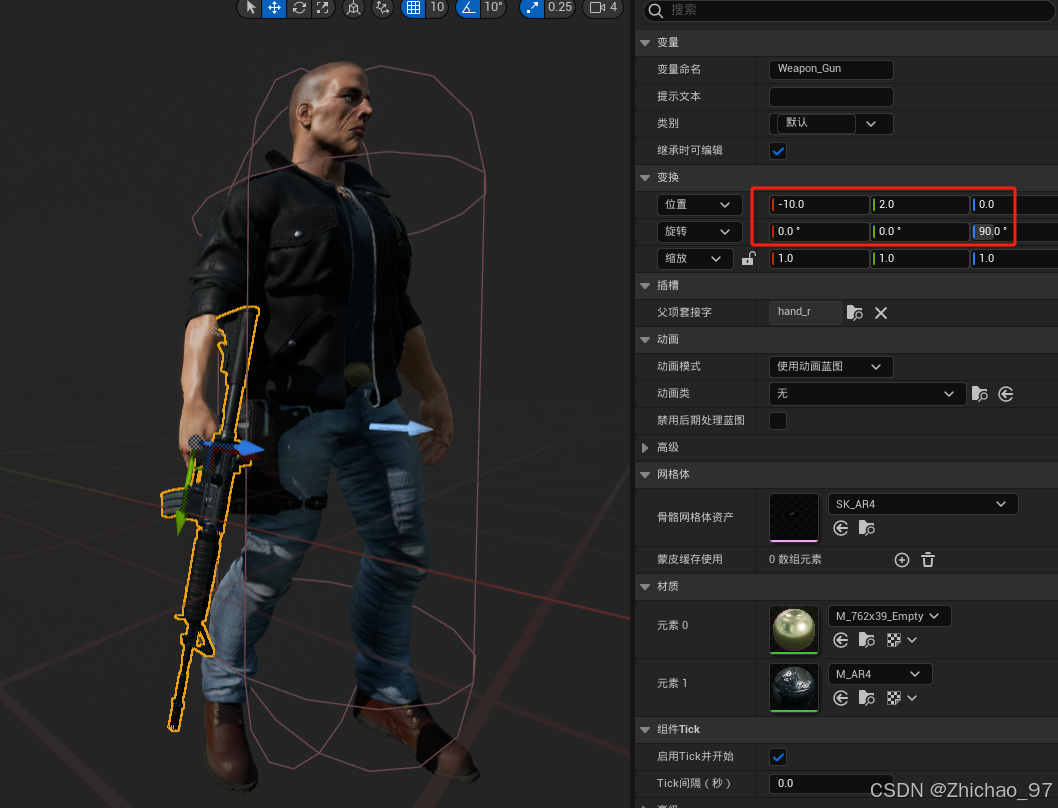1058x808 pixels.
Task: Switch to the scale tool
Action: coord(323,7)
